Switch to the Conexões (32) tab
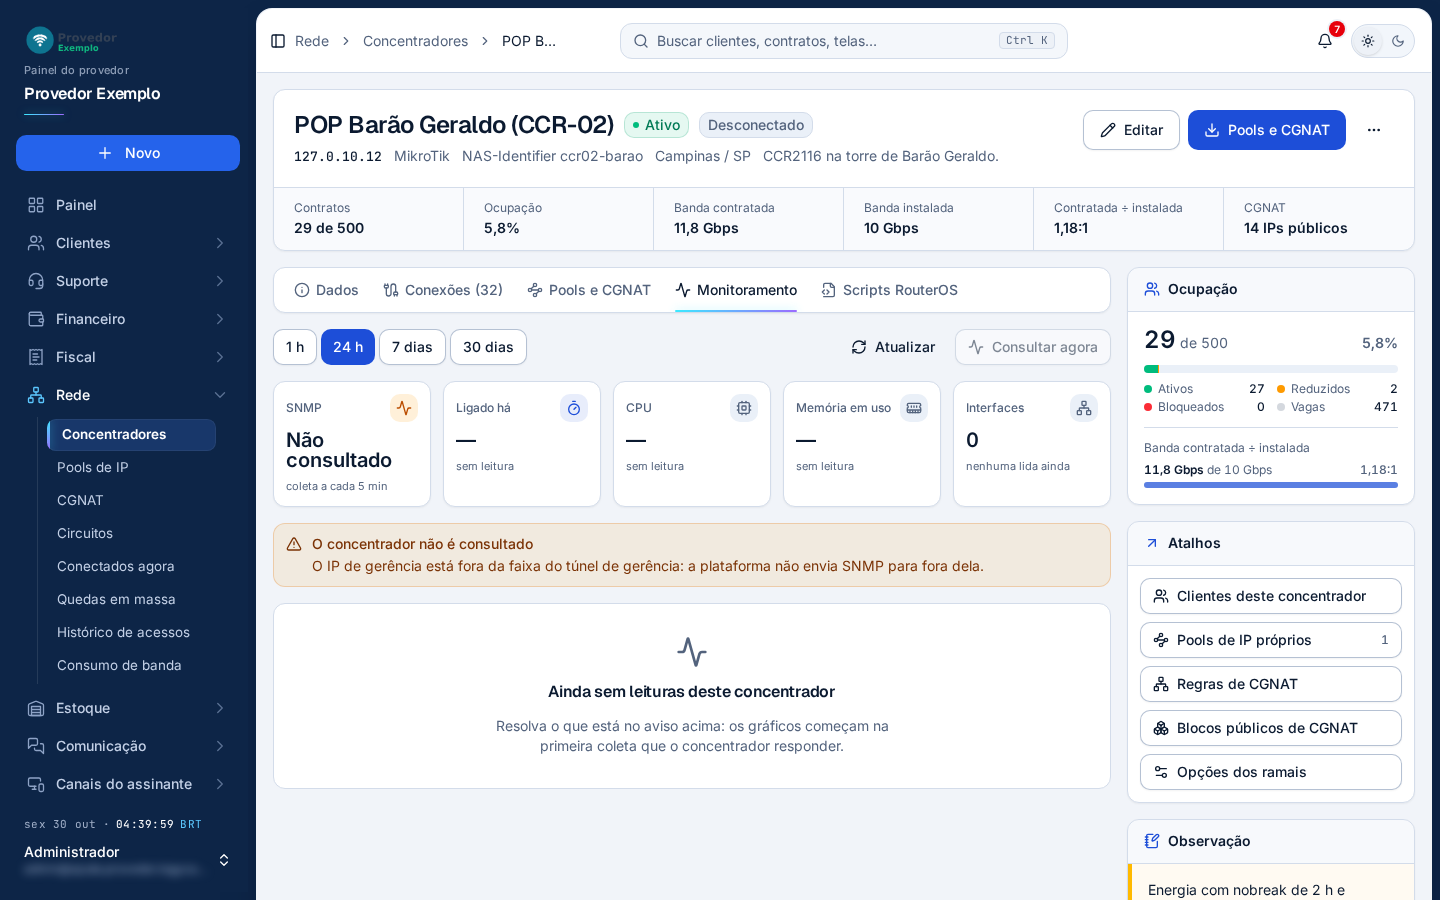This screenshot has width=1440, height=900. click(442, 290)
